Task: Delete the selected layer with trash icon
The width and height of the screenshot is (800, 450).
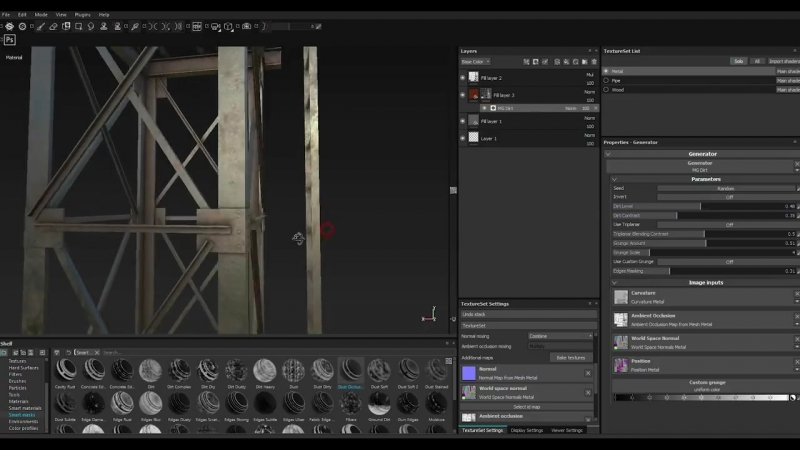Action: click(x=594, y=62)
